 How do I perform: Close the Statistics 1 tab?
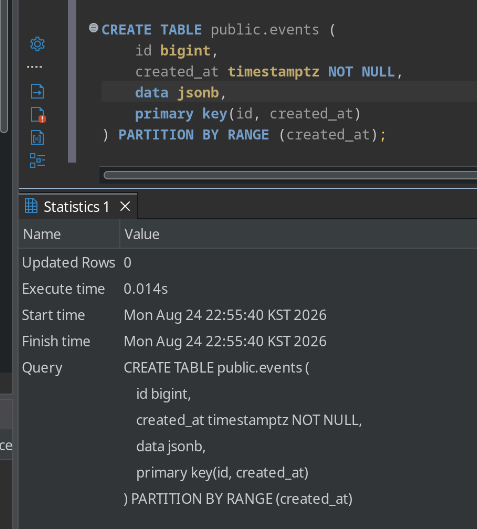pos(125,206)
